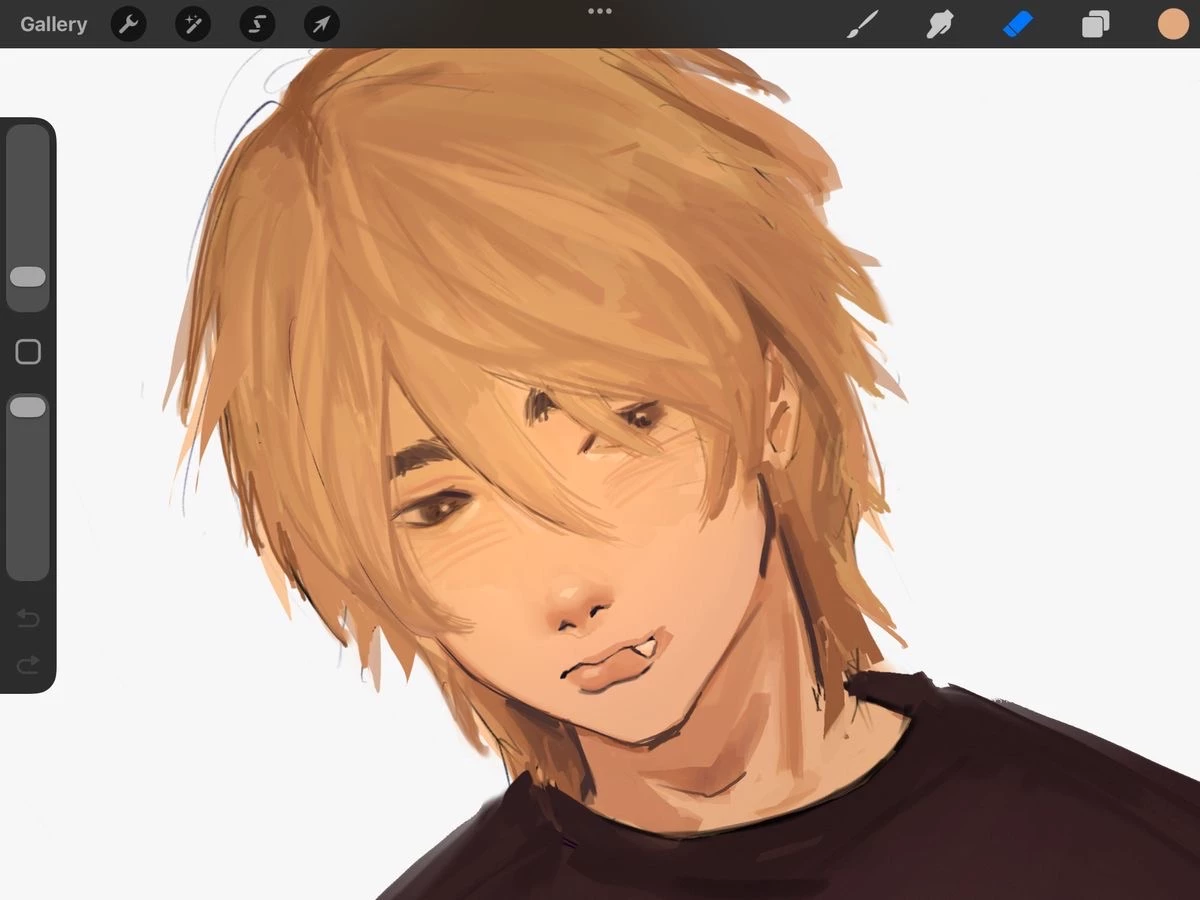Open the Actions wrench menu
The height and width of the screenshot is (900, 1200).
[128, 24]
